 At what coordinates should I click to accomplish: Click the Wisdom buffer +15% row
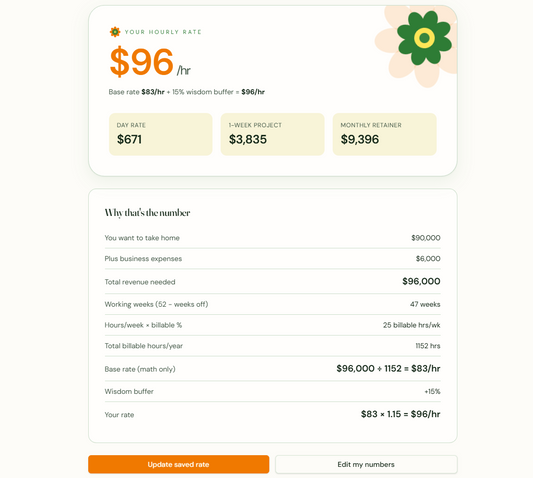pyautogui.click(x=272, y=391)
